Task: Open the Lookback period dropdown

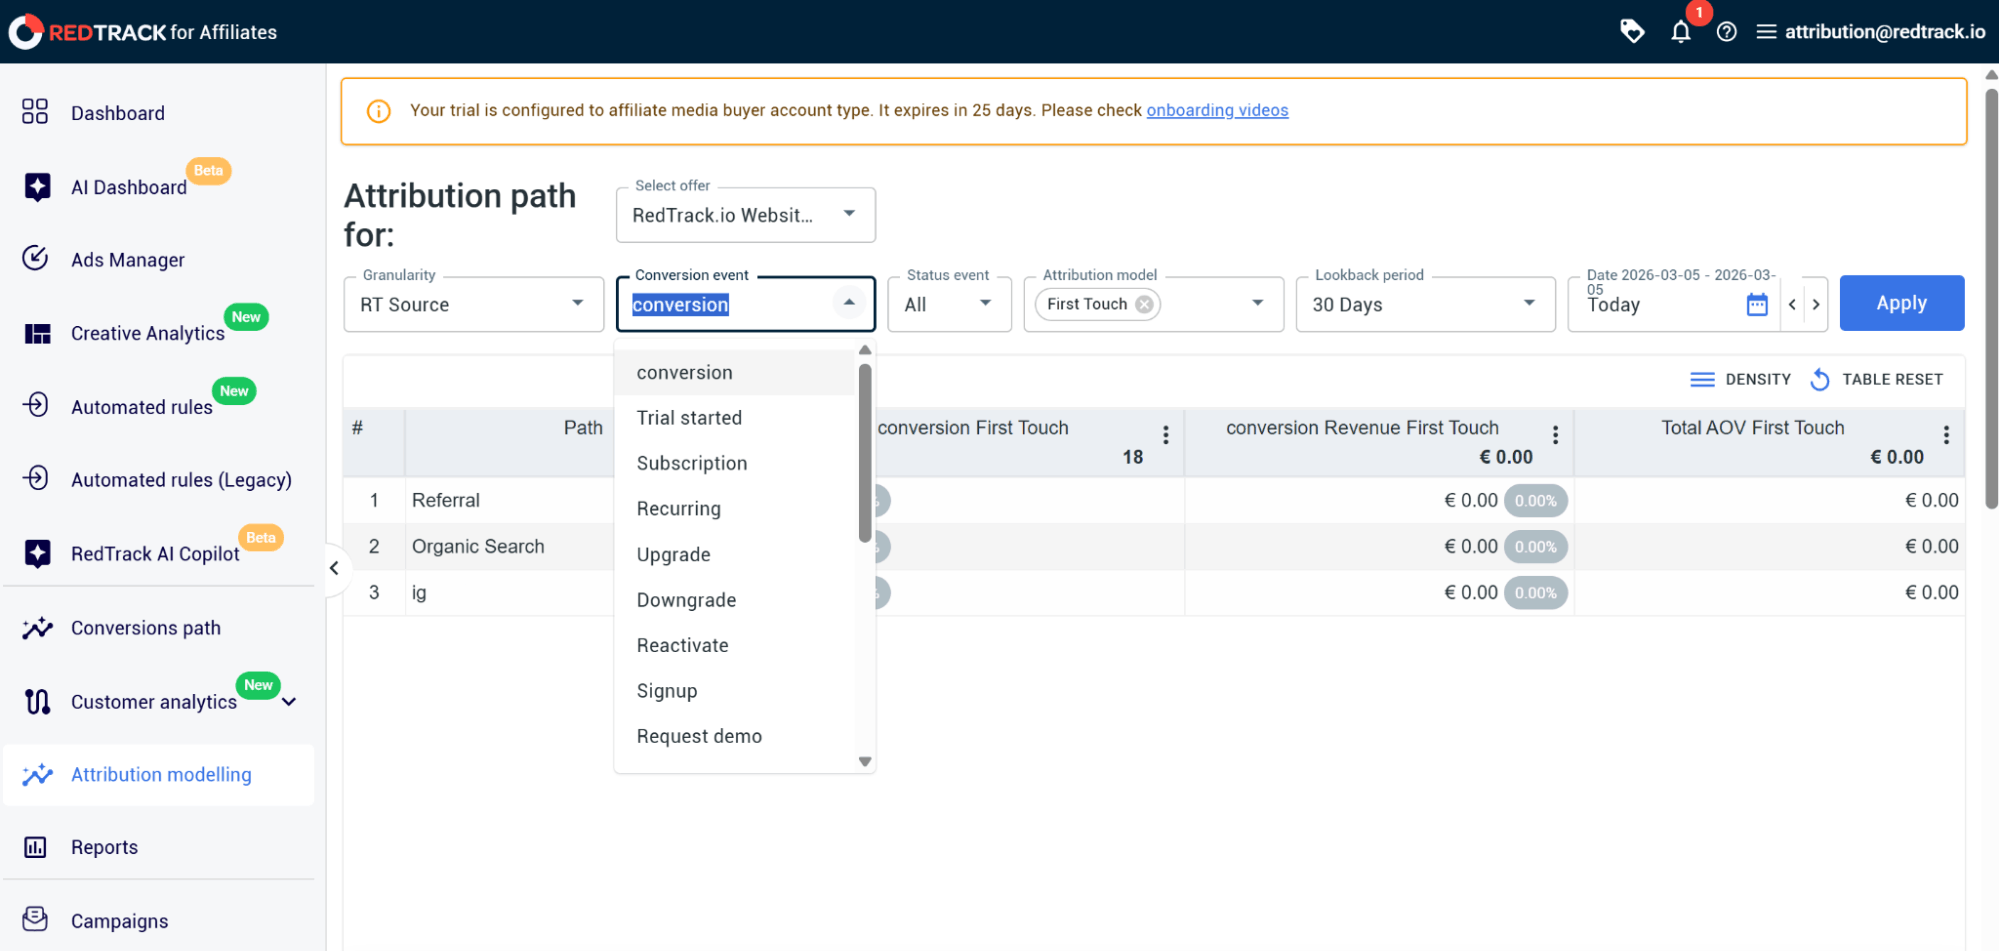Action: (x=1425, y=304)
